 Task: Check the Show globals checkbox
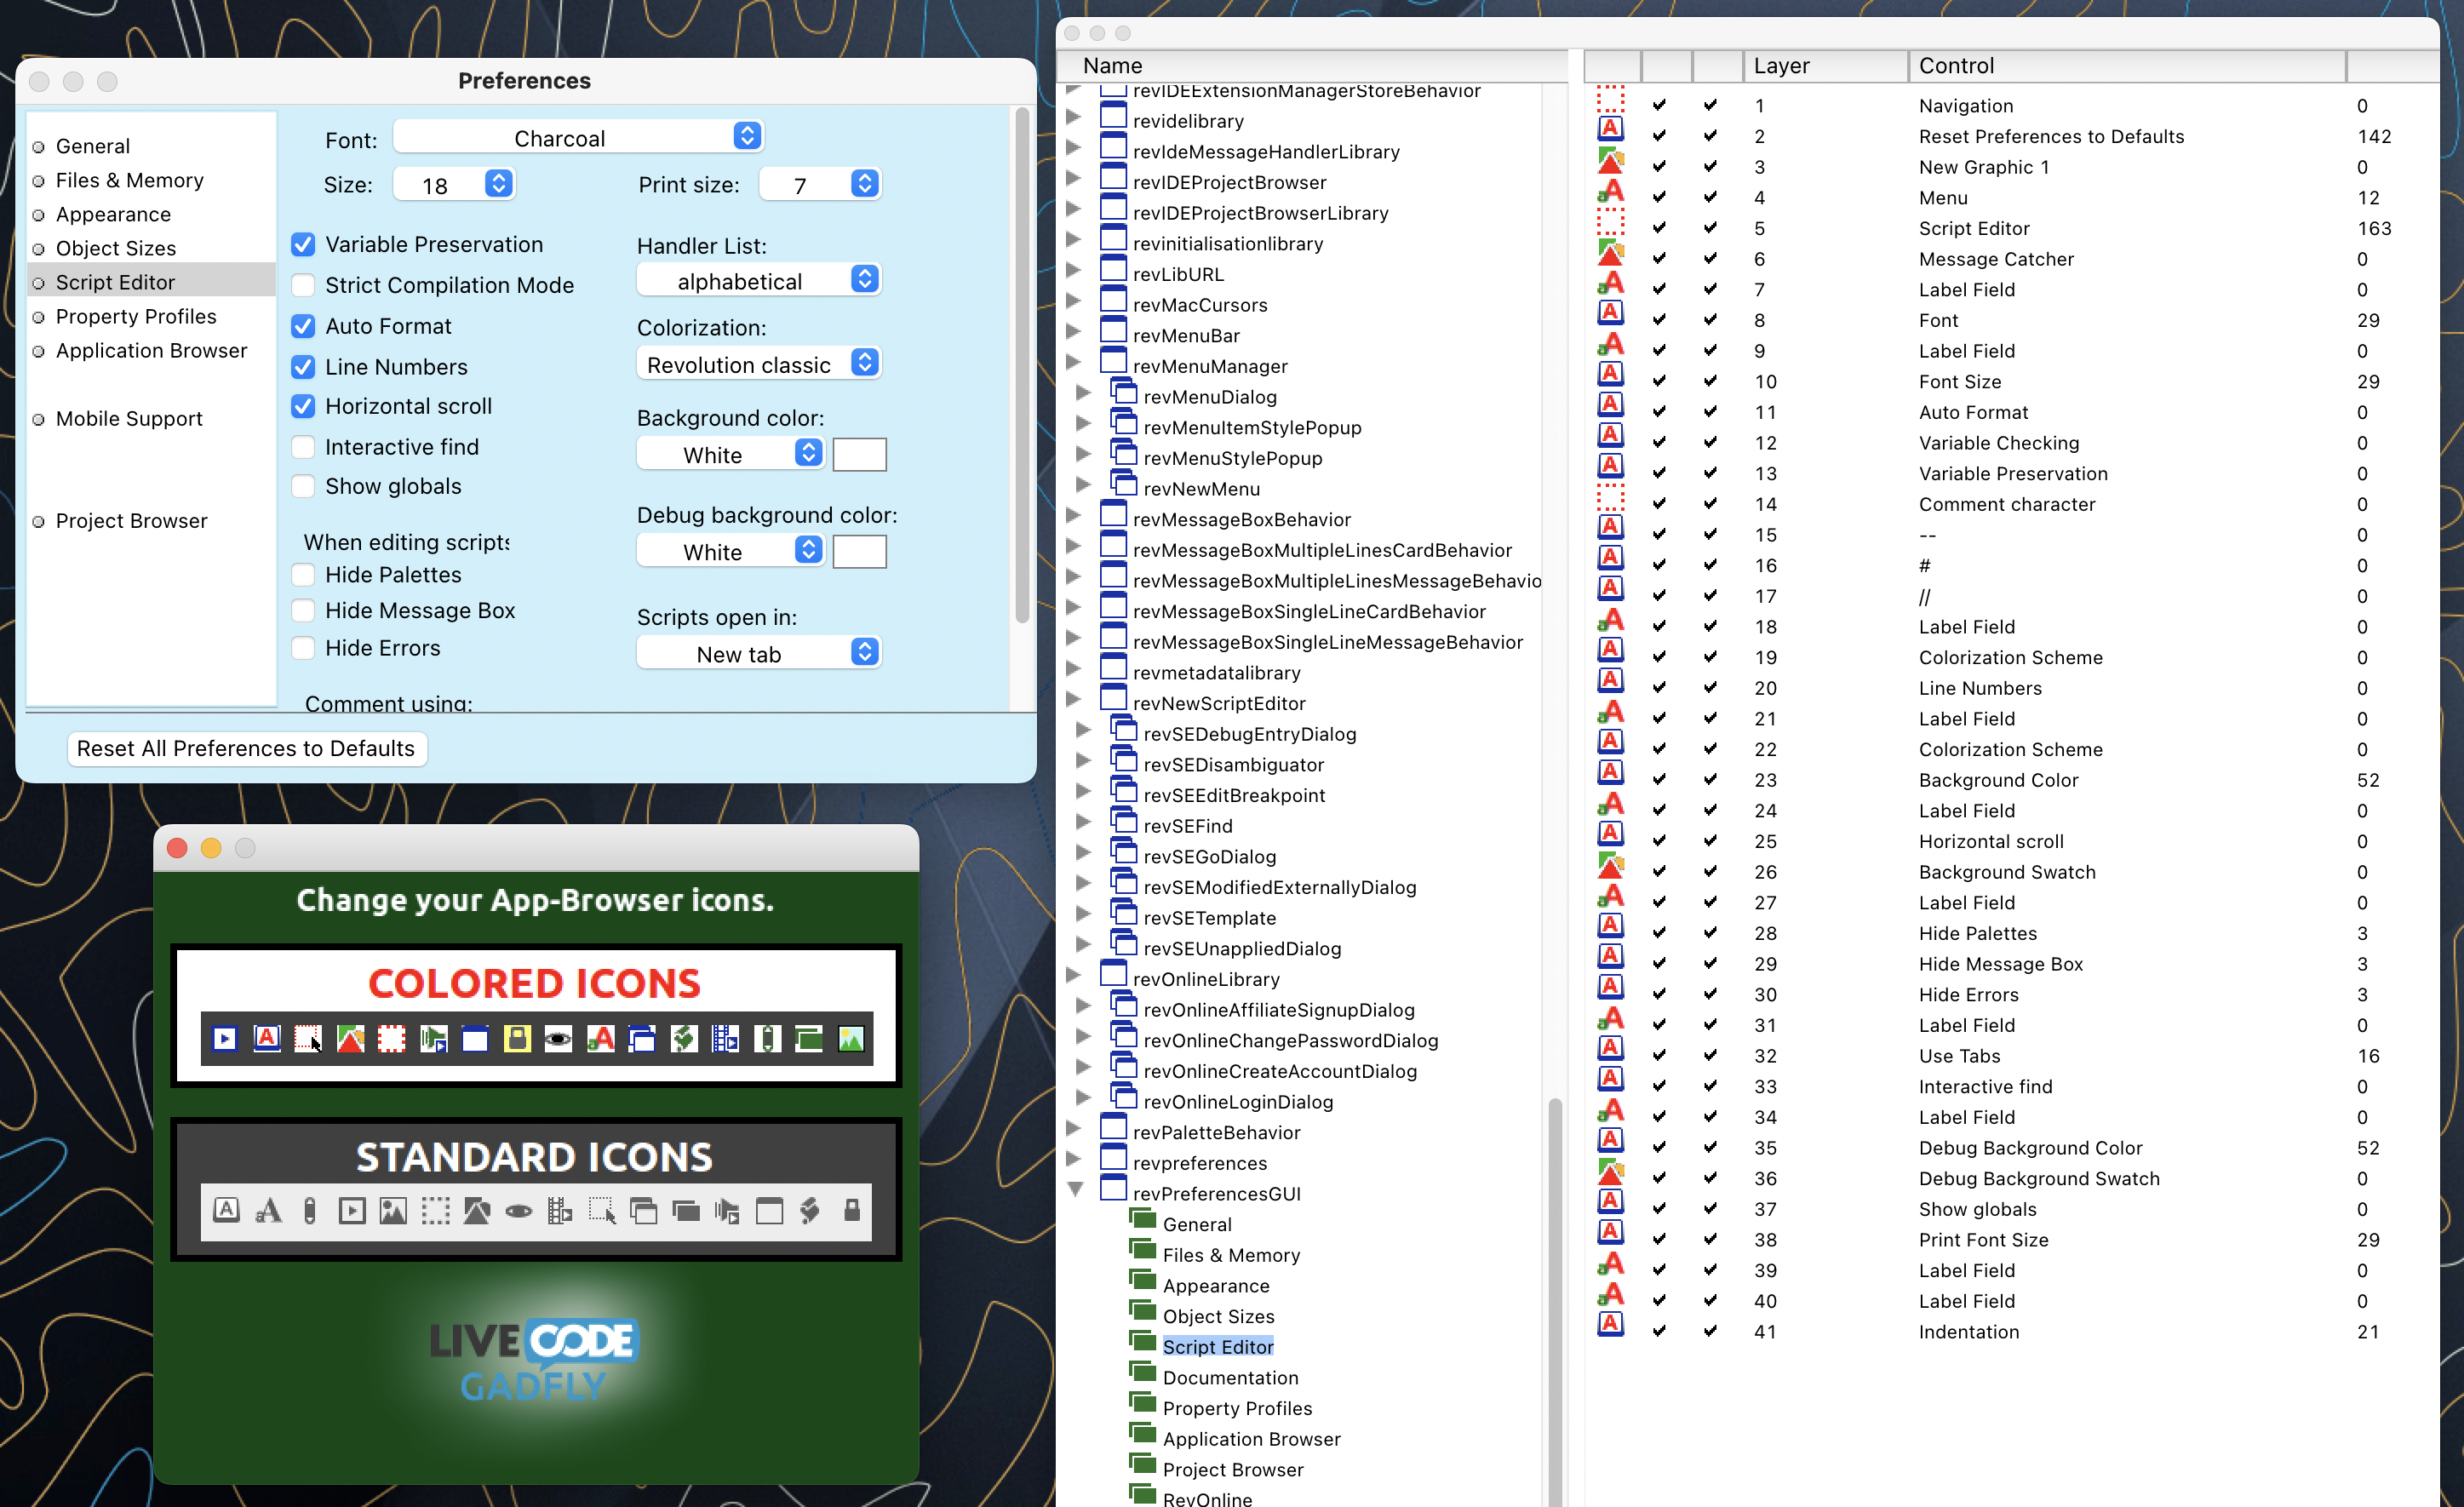(303, 486)
